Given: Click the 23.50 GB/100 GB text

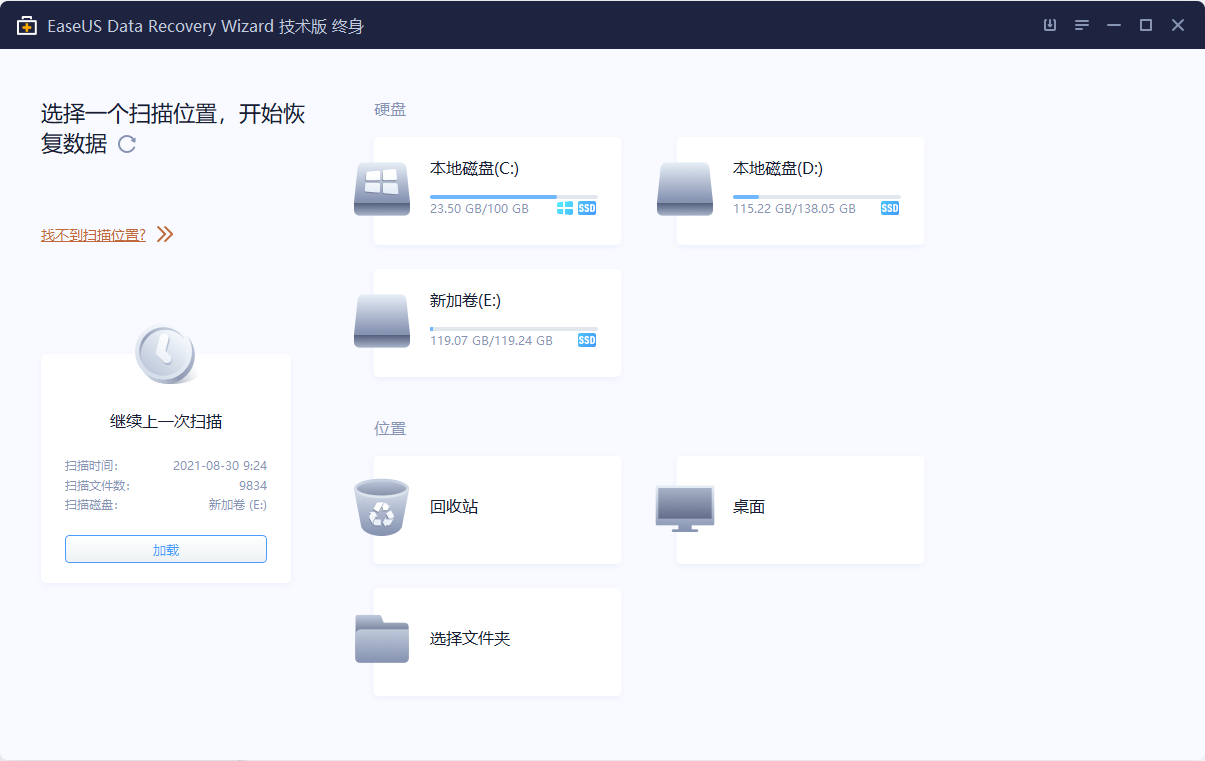Looking at the screenshot, I should click(x=479, y=209).
